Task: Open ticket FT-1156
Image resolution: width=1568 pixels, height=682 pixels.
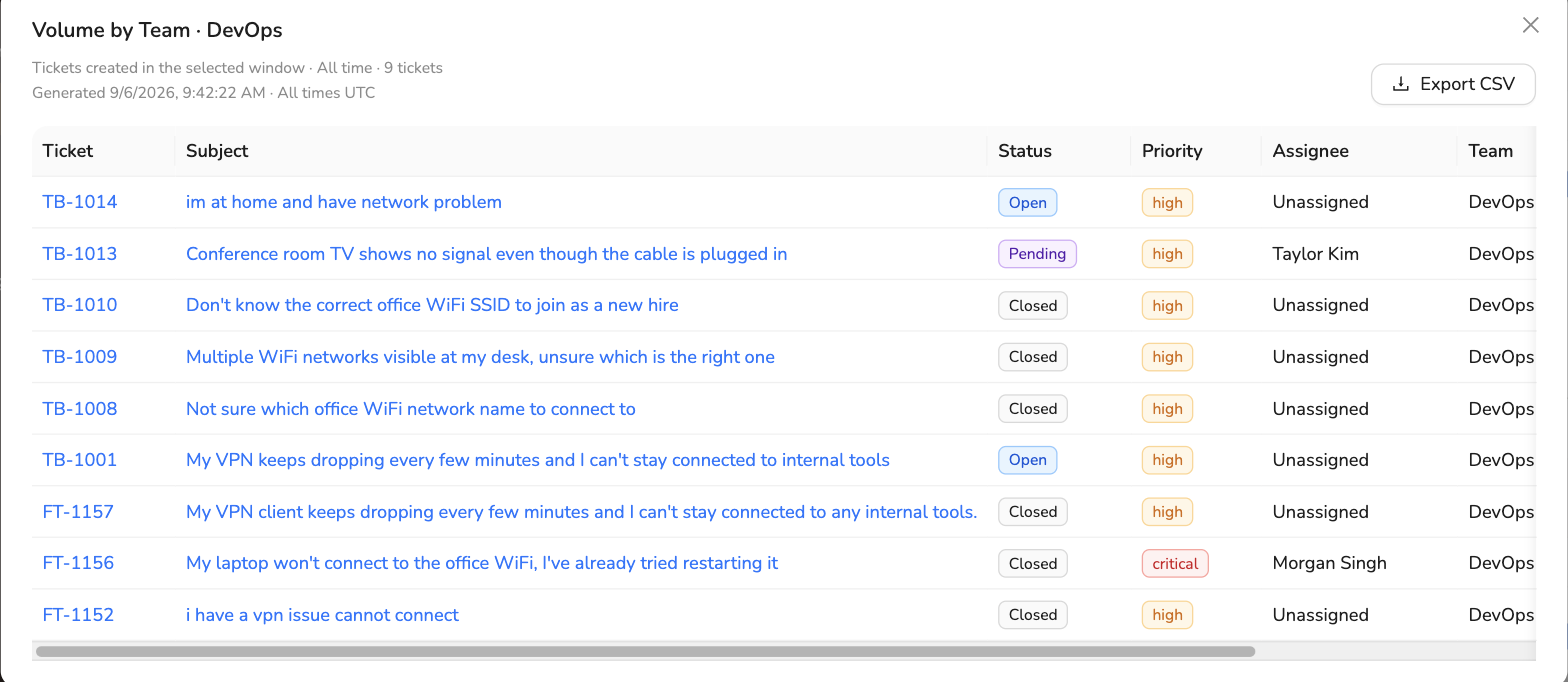Action: pyautogui.click(x=78, y=563)
